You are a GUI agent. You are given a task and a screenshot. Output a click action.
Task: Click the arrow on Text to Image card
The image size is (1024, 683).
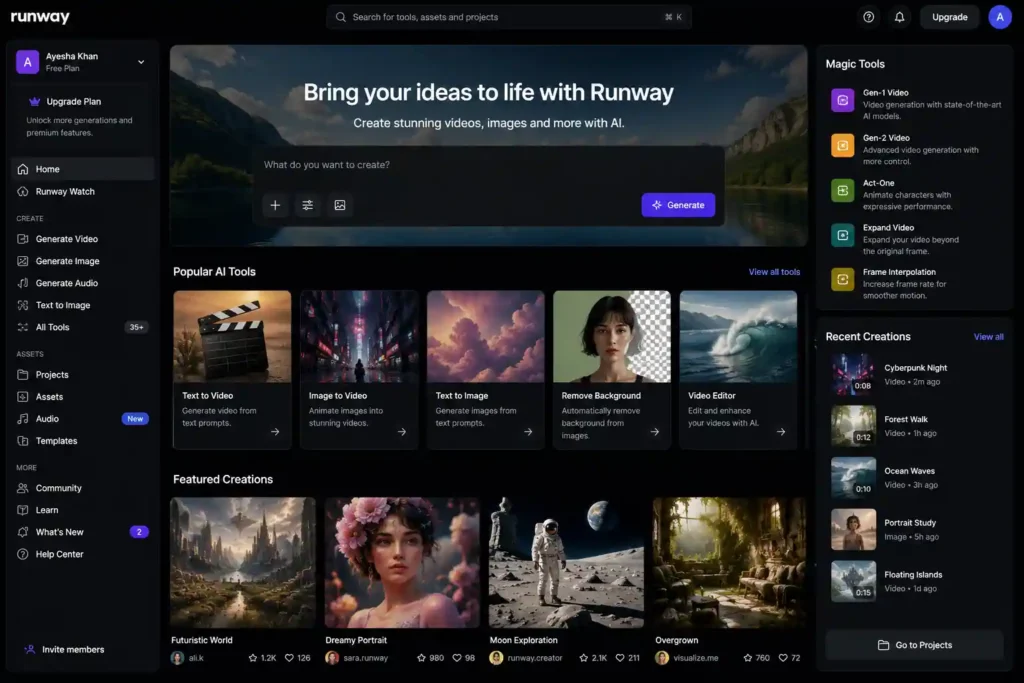pyautogui.click(x=528, y=432)
